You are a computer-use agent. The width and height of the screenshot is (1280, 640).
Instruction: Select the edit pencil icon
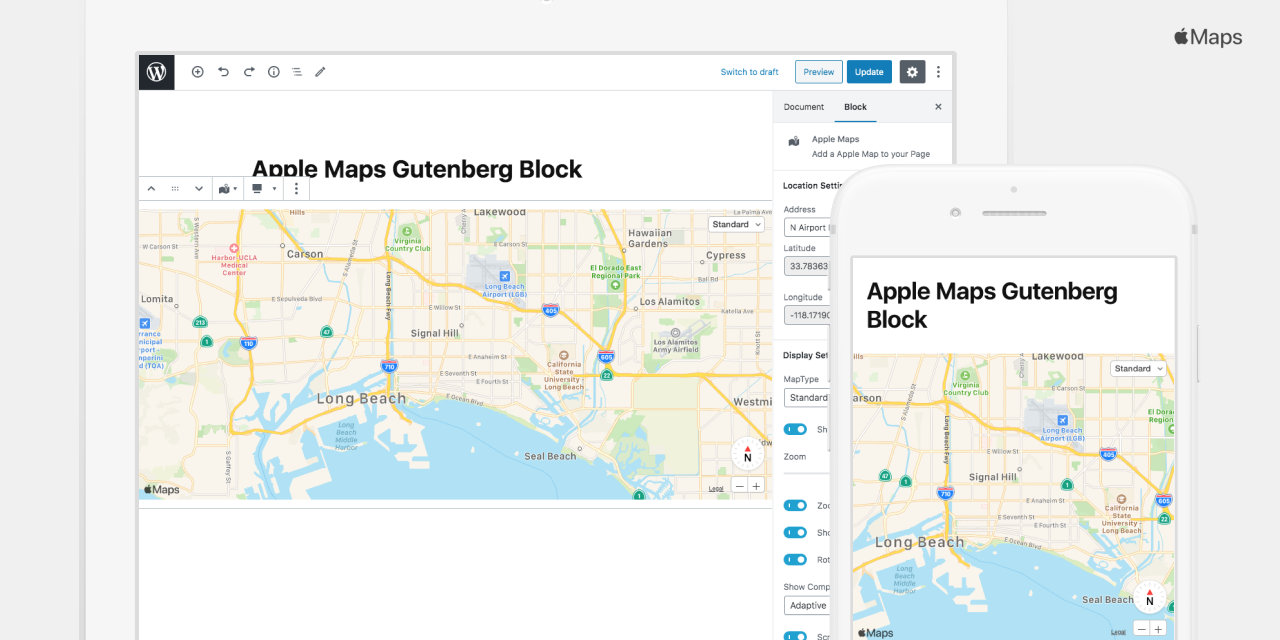tap(320, 72)
